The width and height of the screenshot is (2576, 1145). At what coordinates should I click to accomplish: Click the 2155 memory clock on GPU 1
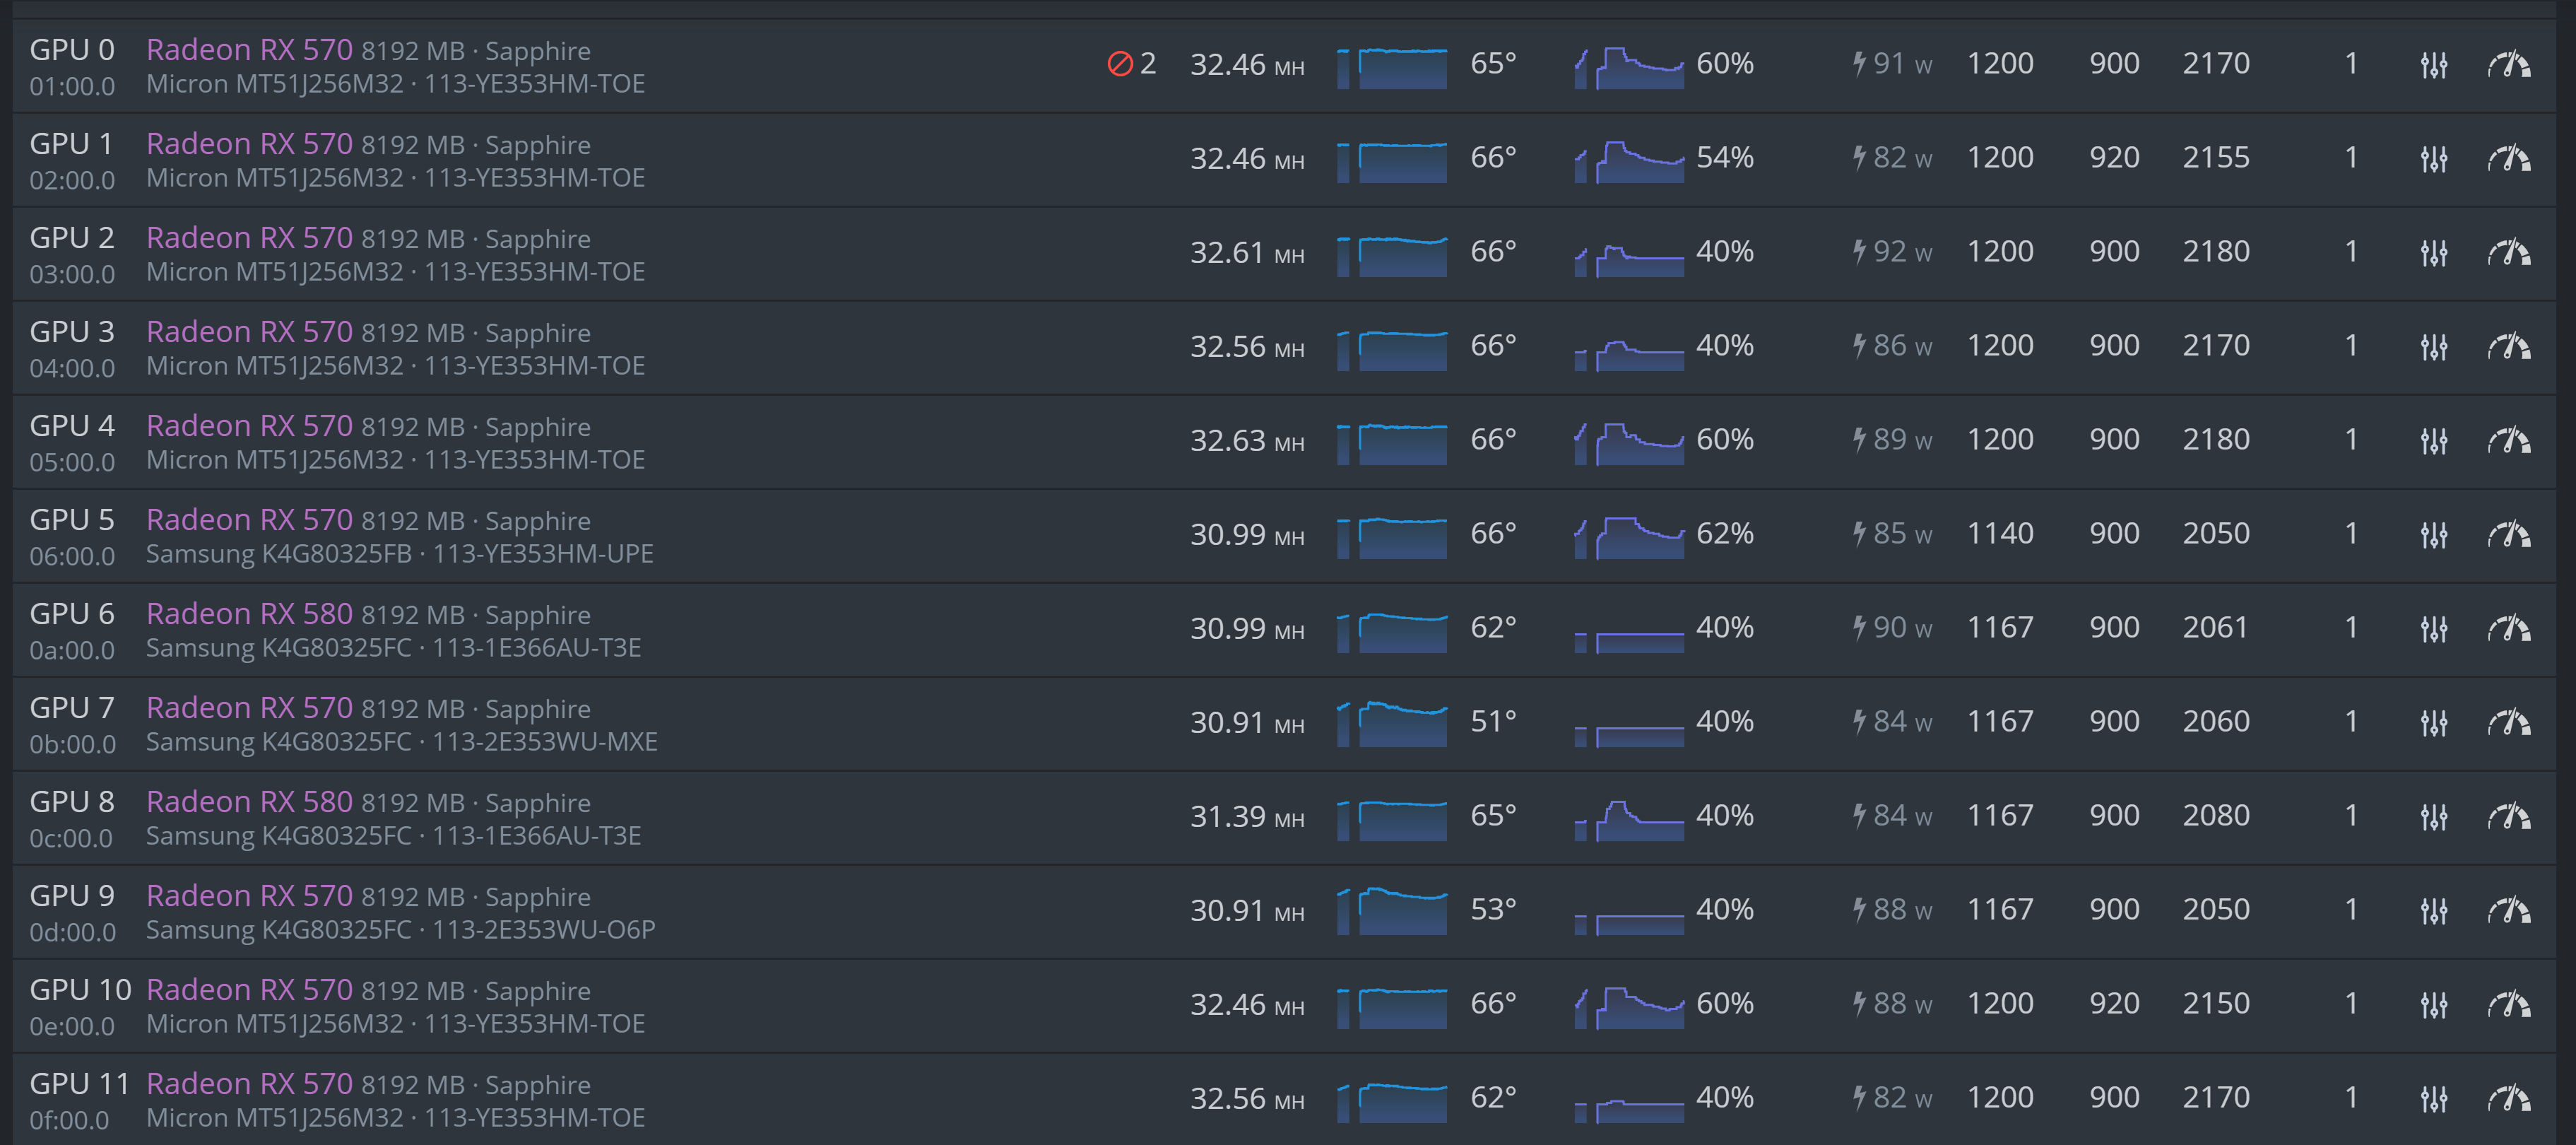click(x=2216, y=158)
